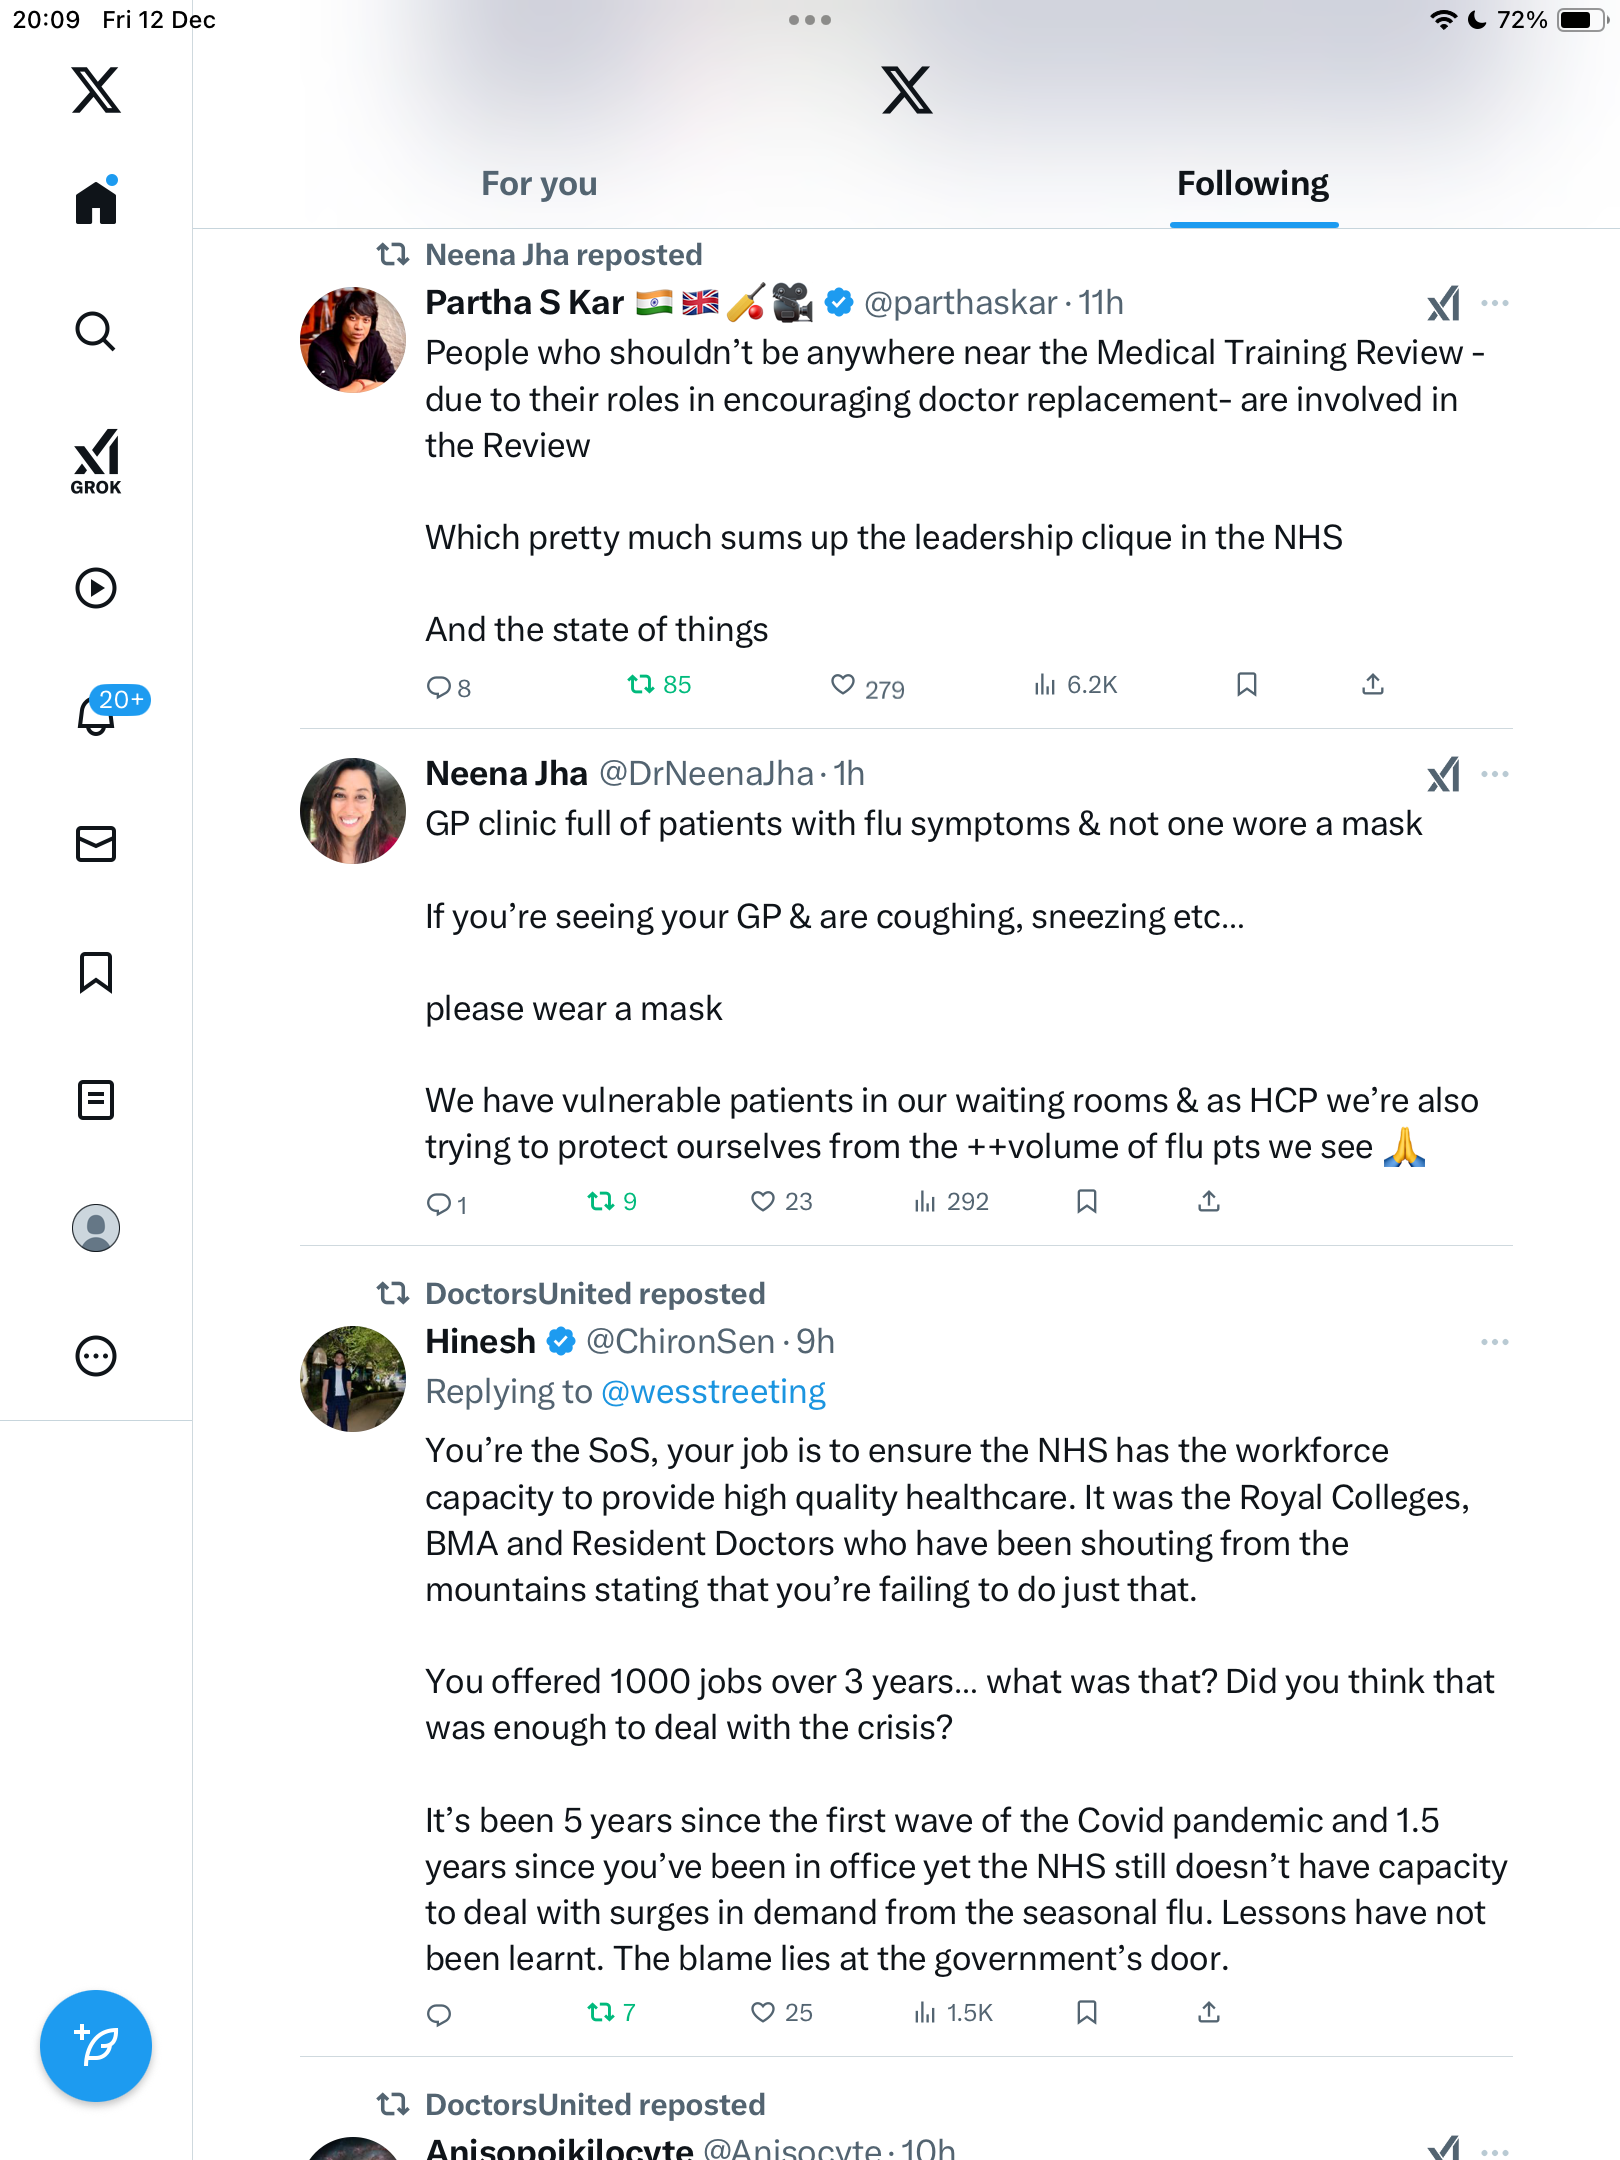Open more options on Hinesh's post
The height and width of the screenshot is (2160, 1620).
click(x=1495, y=1342)
